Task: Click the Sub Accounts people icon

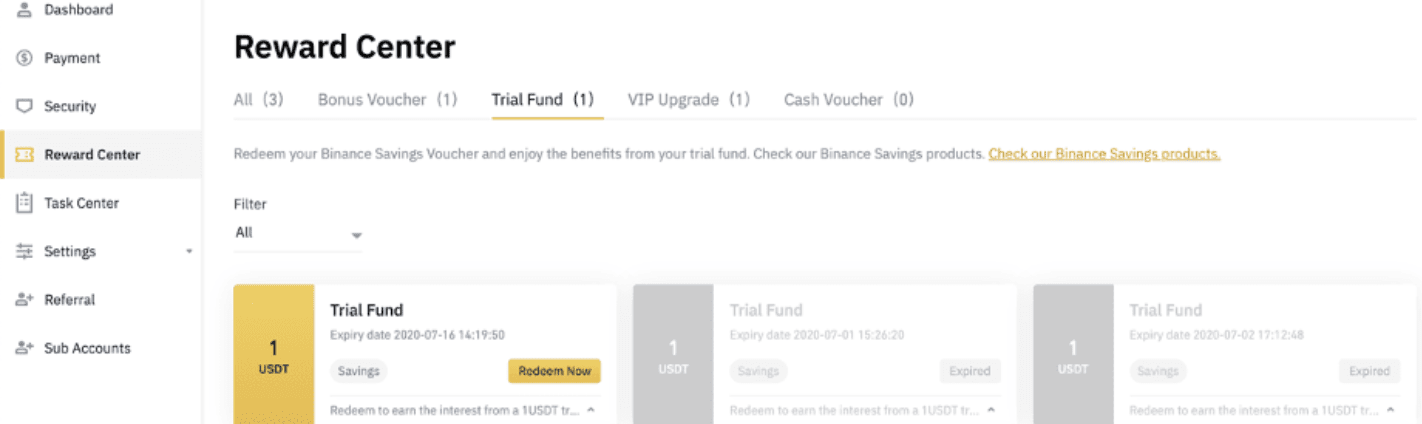Action: pos(25,348)
